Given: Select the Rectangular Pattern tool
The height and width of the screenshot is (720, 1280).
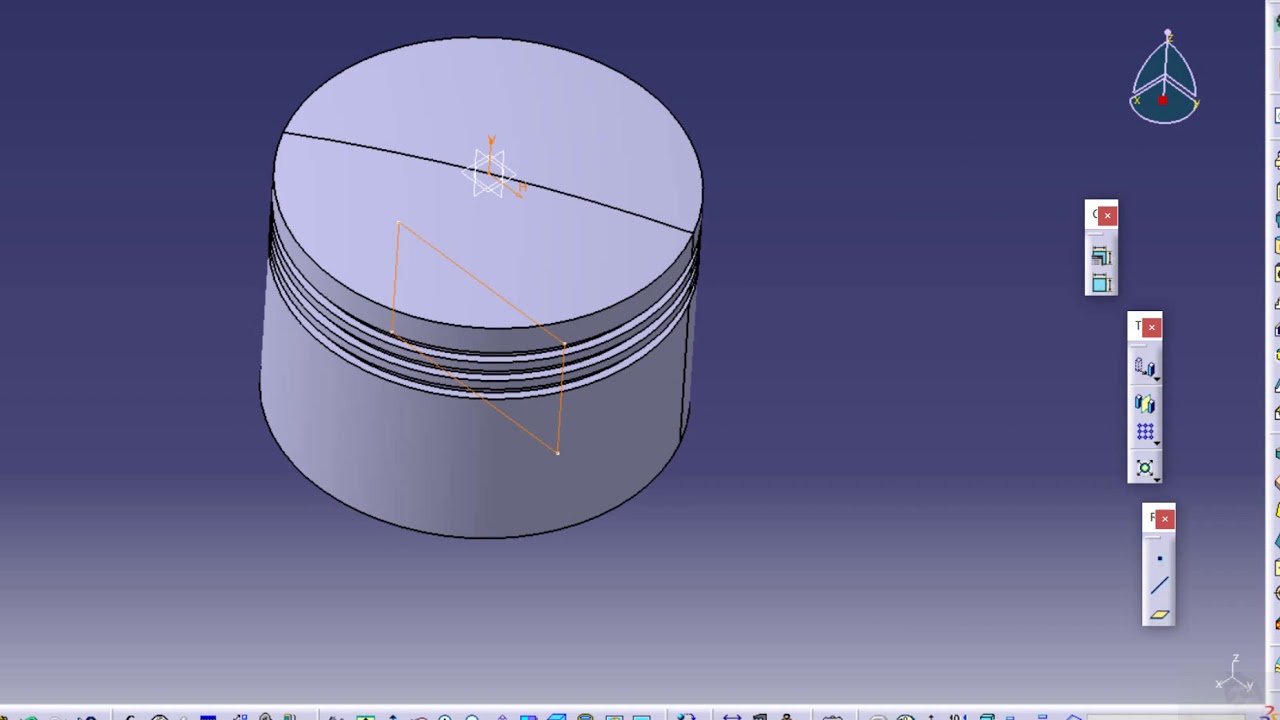Looking at the screenshot, I should click(x=1144, y=432).
